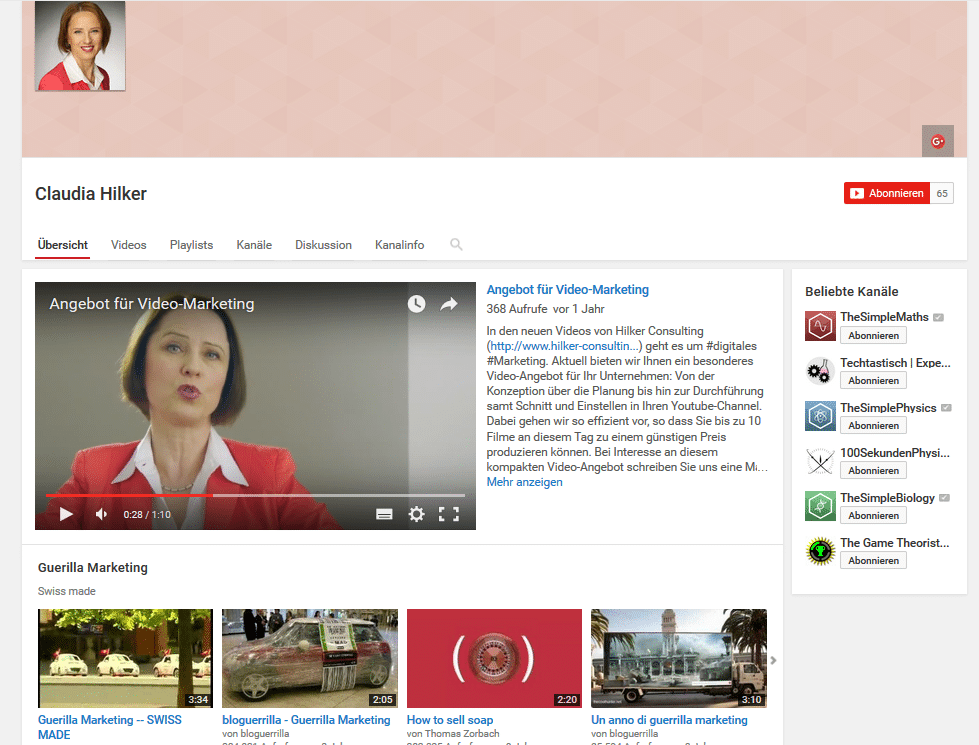Image resolution: width=979 pixels, height=745 pixels.
Task: Click How to sell soap title link
Action: [x=450, y=720]
